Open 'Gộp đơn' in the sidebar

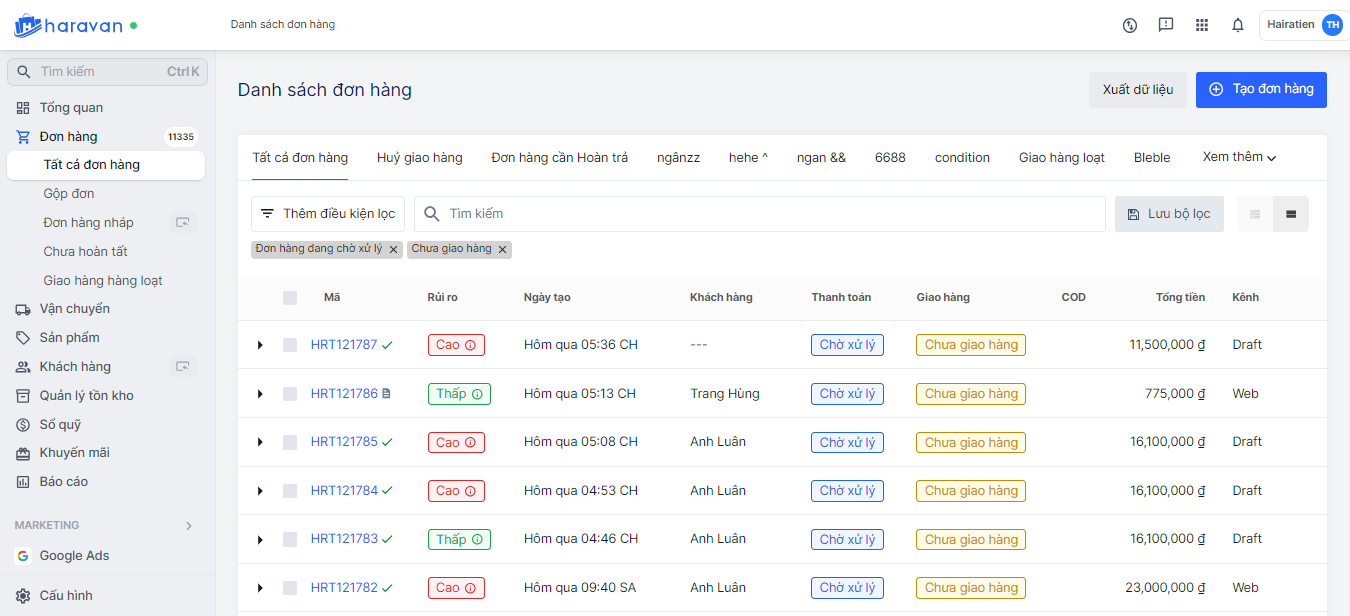[69, 194]
